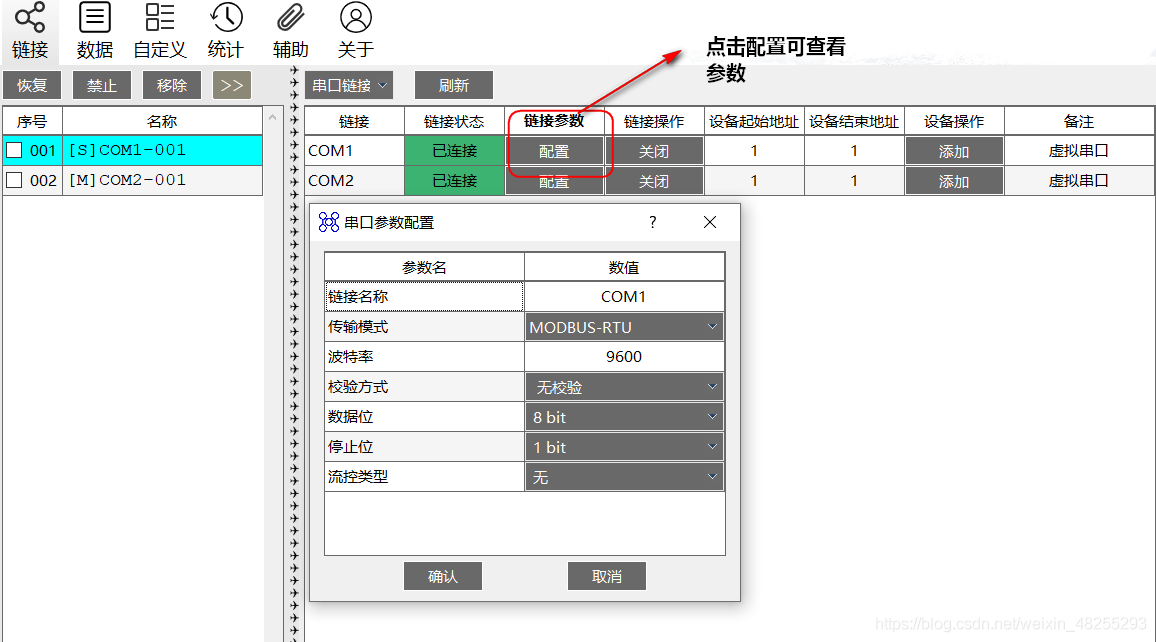The height and width of the screenshot is (642, 1156).
Task: Open the 数据位 8 bit dropdown
Action: pyautogui.click(x=624, y=417)
